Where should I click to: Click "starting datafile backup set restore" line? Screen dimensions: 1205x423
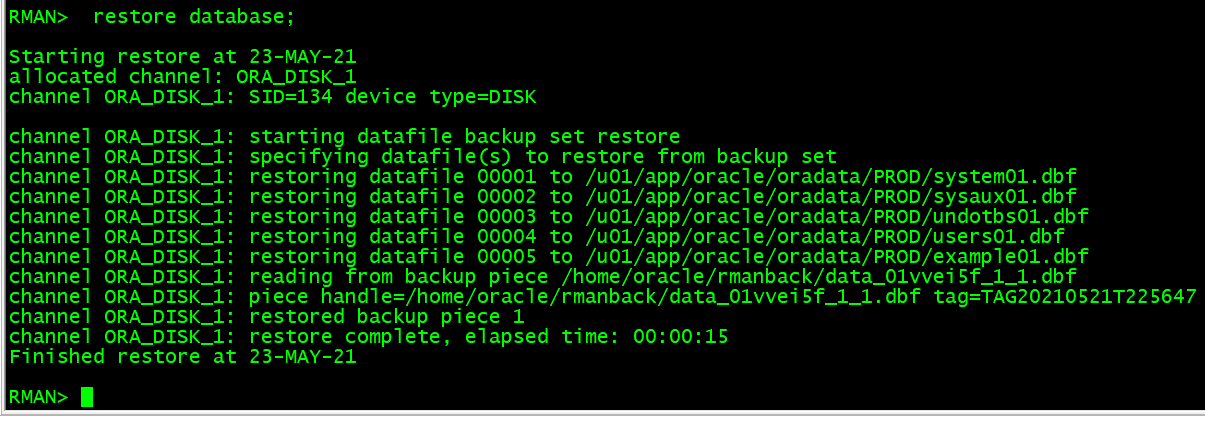pos(344,137)
